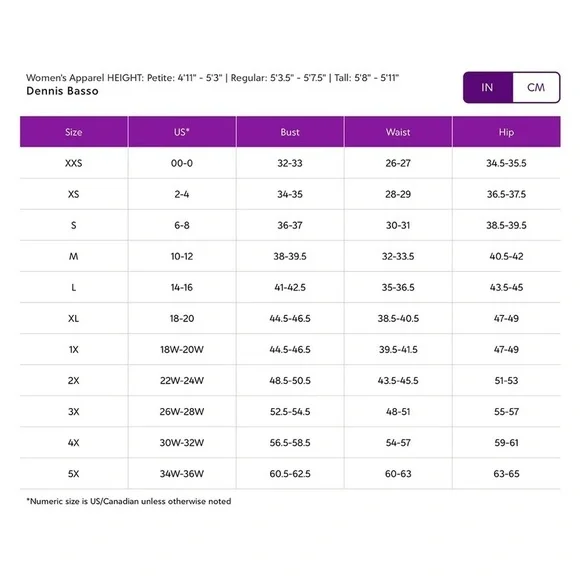
Task: Click the 60.5-62.5 bust measurement cell
Action: tap(290, 474)
